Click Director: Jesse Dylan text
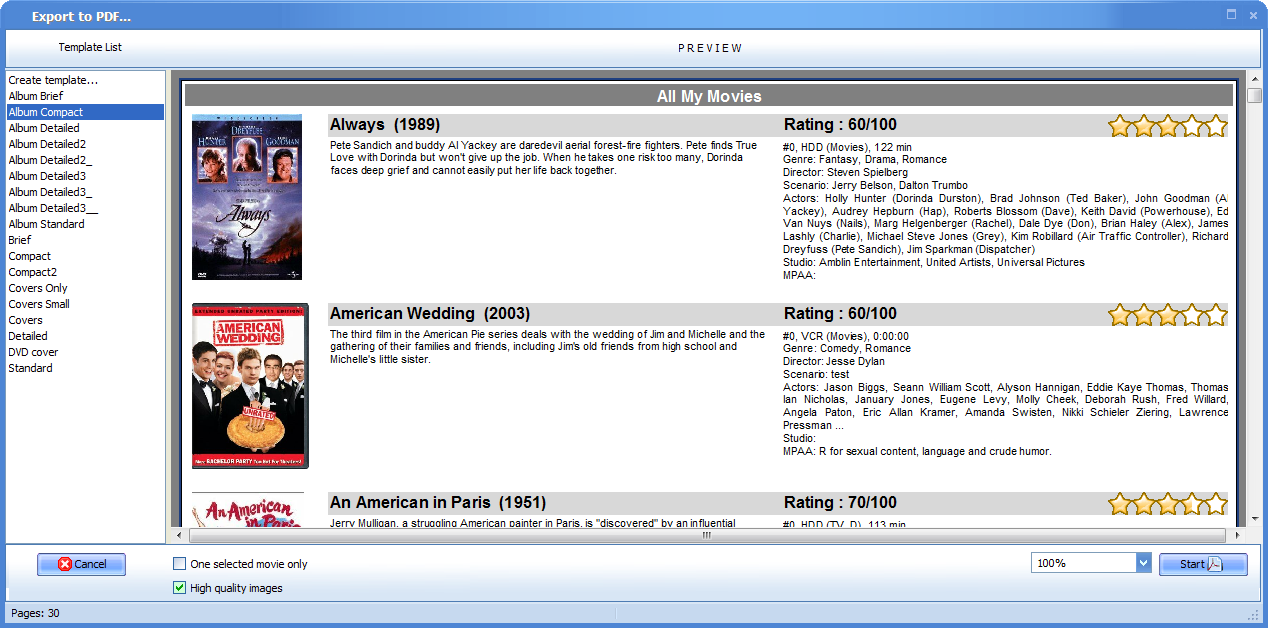This screenshot has width=1268, height=628. pos(832,361)
